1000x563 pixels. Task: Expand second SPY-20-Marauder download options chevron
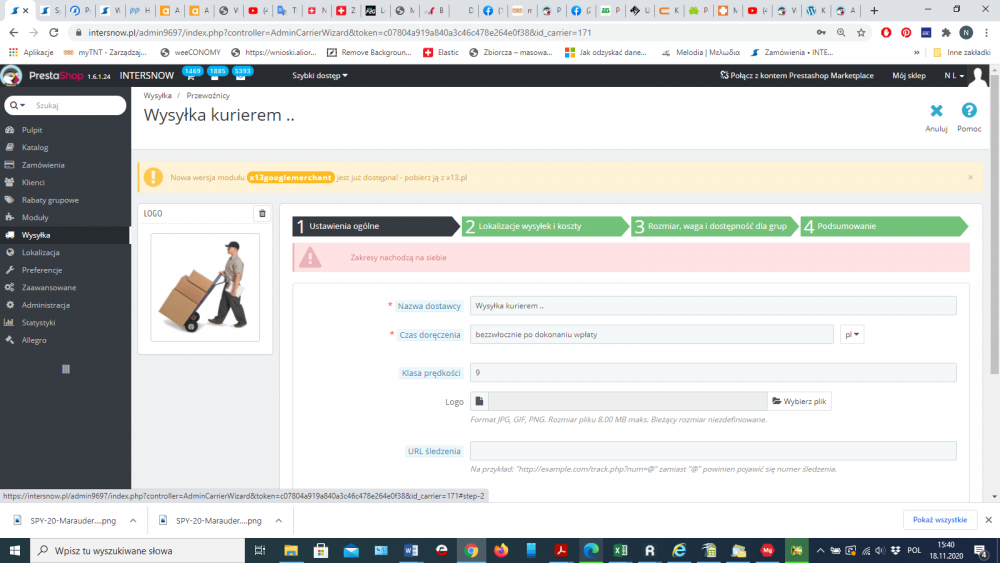[x=279, y=521]
